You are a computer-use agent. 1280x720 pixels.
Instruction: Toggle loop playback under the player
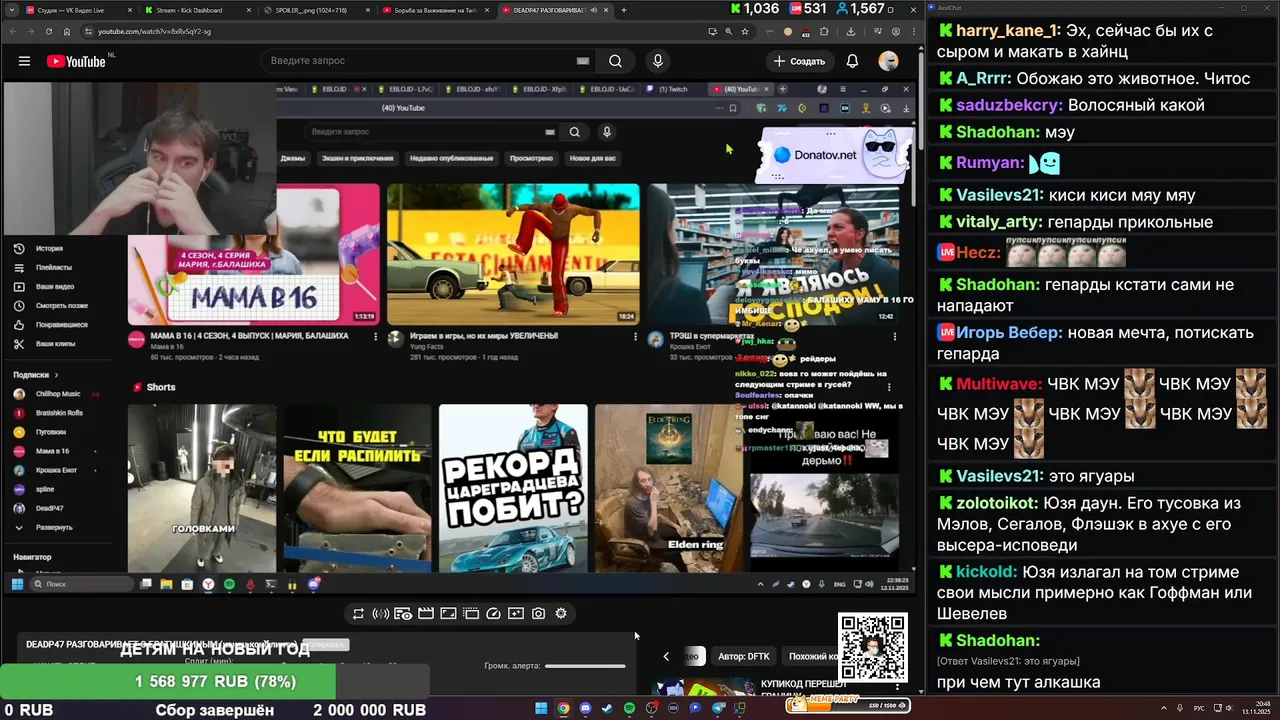(x=358, y=614)
